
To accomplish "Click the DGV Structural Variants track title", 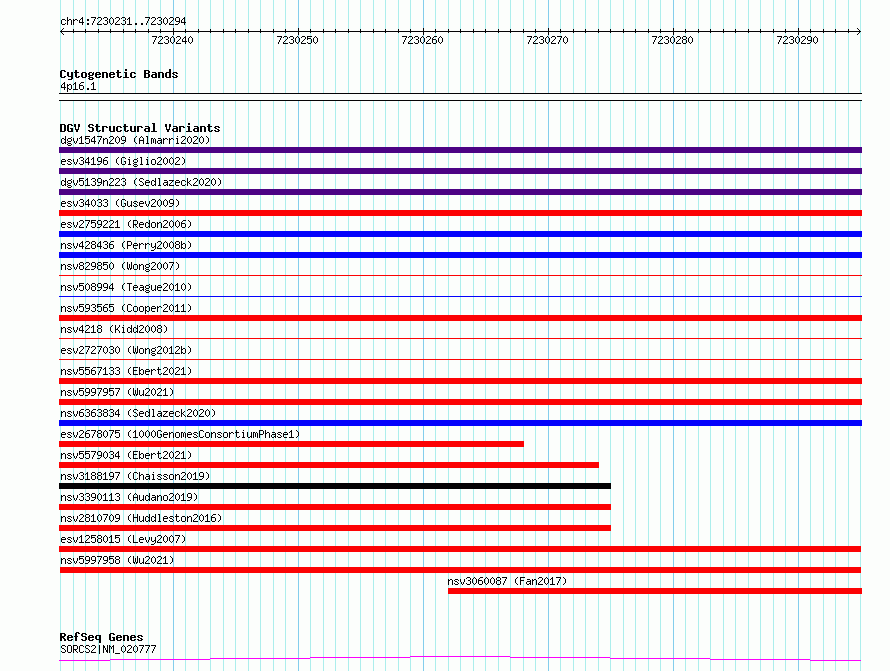I will [x=140, y=128].
